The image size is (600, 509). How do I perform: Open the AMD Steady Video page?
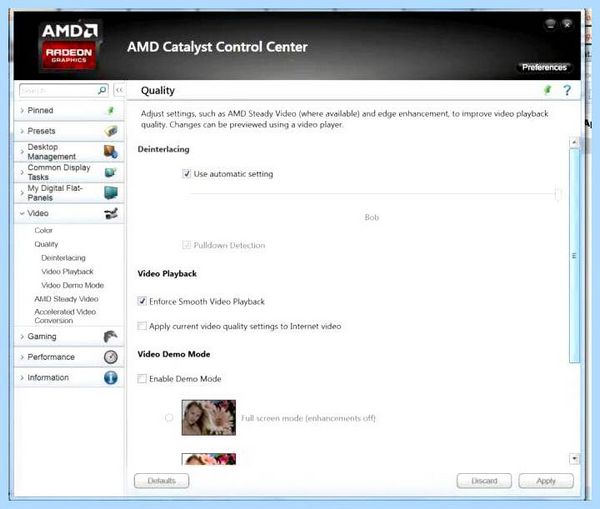(x=66, y=299)
